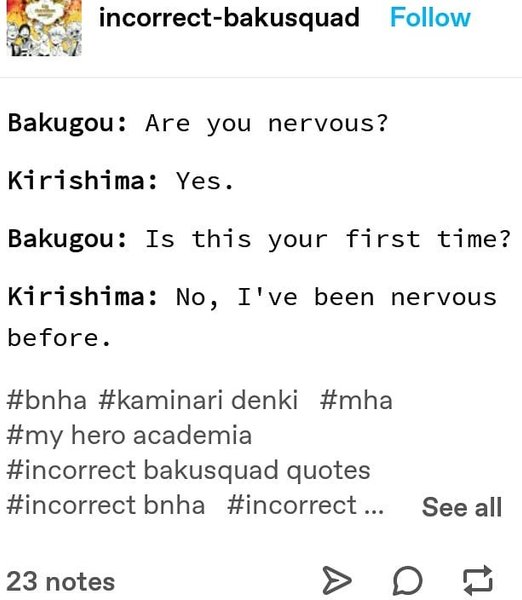The height and width of the screenshot is (600, 522).
Task: Open the #kaminari denki tag
Action: click(198, 401)
